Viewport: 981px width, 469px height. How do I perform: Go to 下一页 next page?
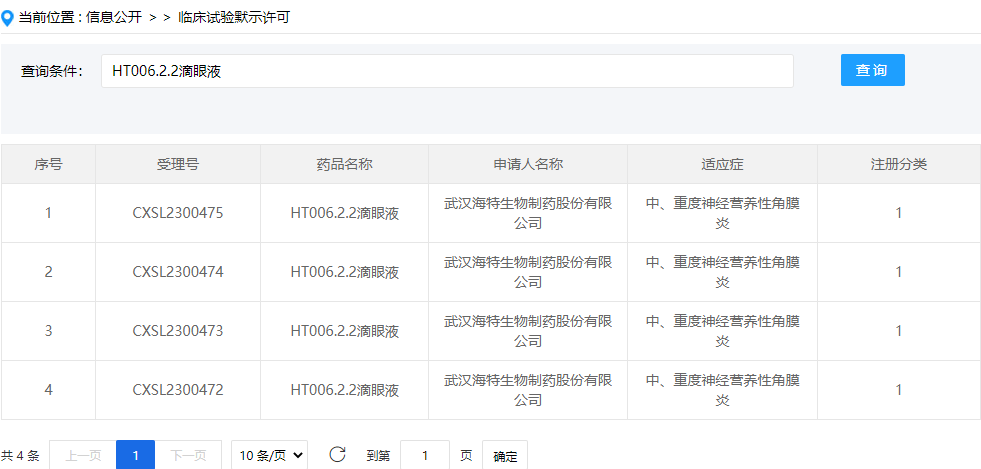188,456
